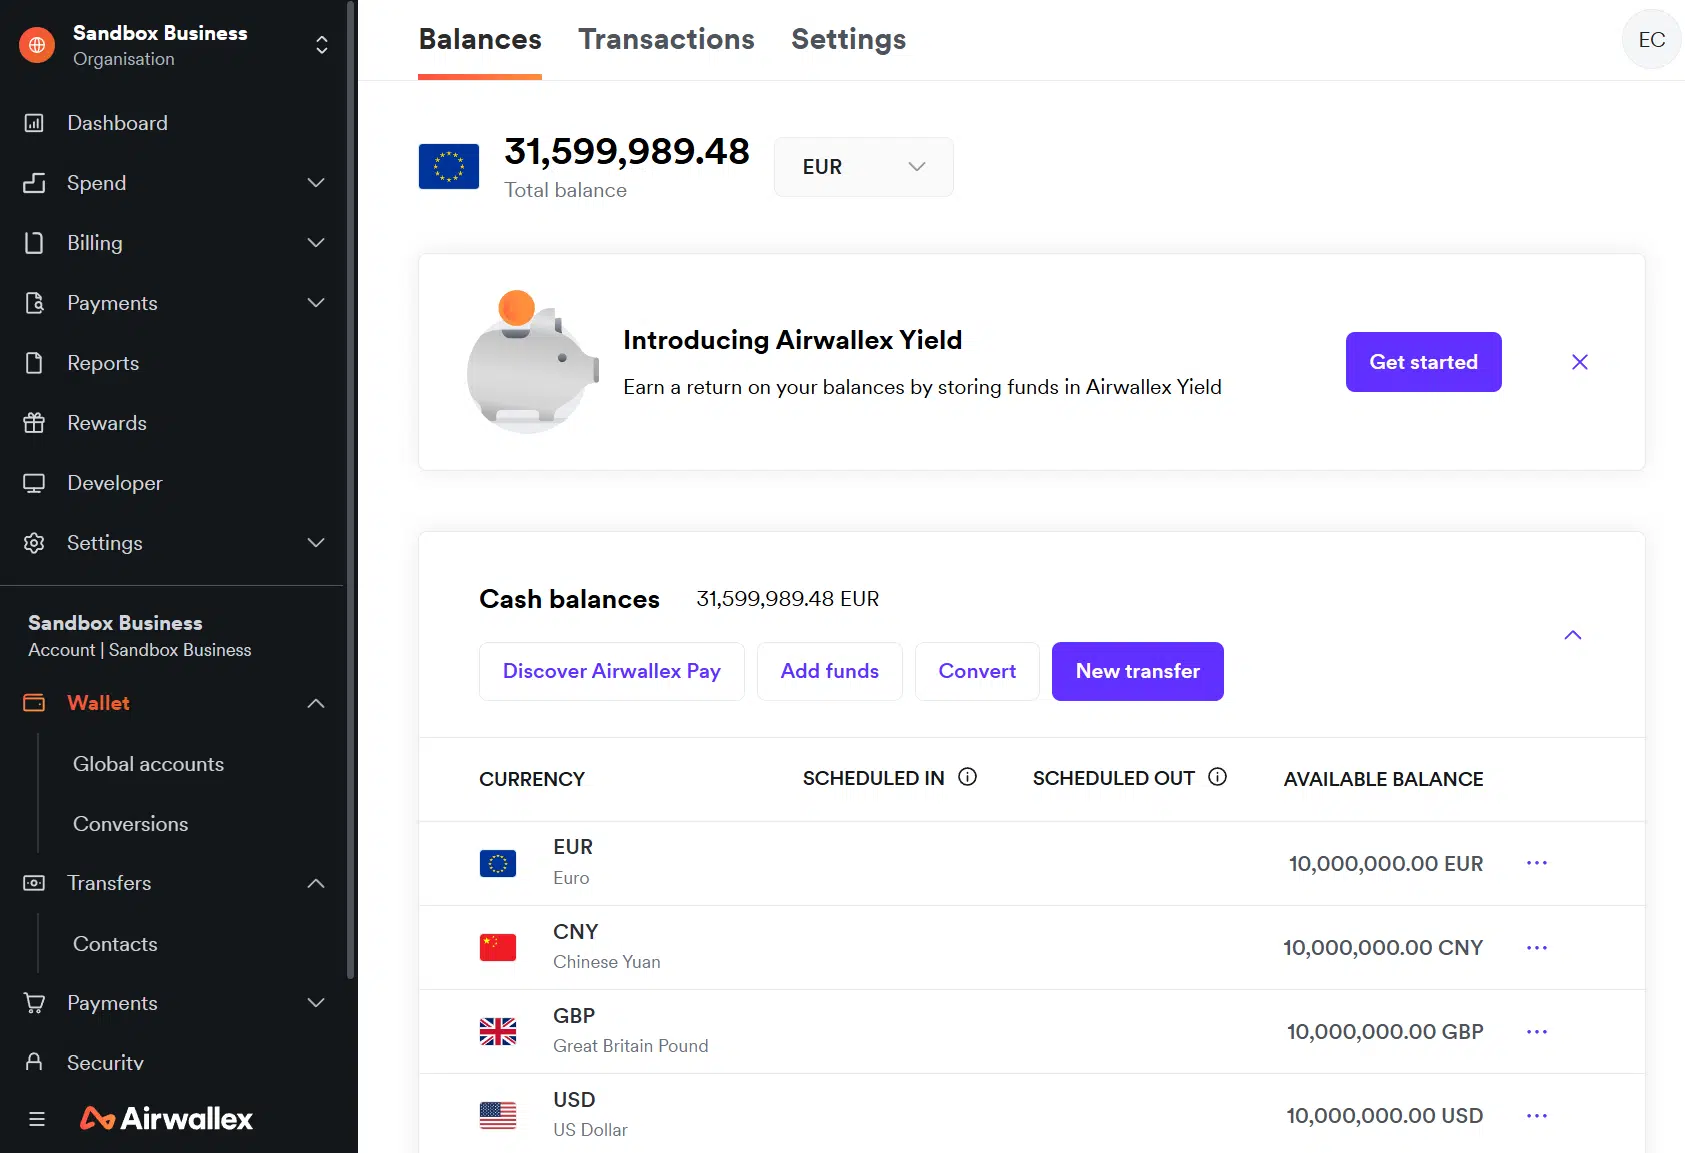Viewport: 1685px width, 1153px height.
Task: Open the more options menu for GBP row
Action: point(1537,1031)
